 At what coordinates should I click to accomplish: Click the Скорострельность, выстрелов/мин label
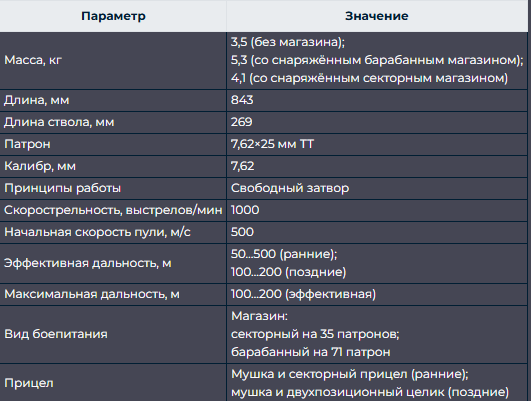pos(113,210)
